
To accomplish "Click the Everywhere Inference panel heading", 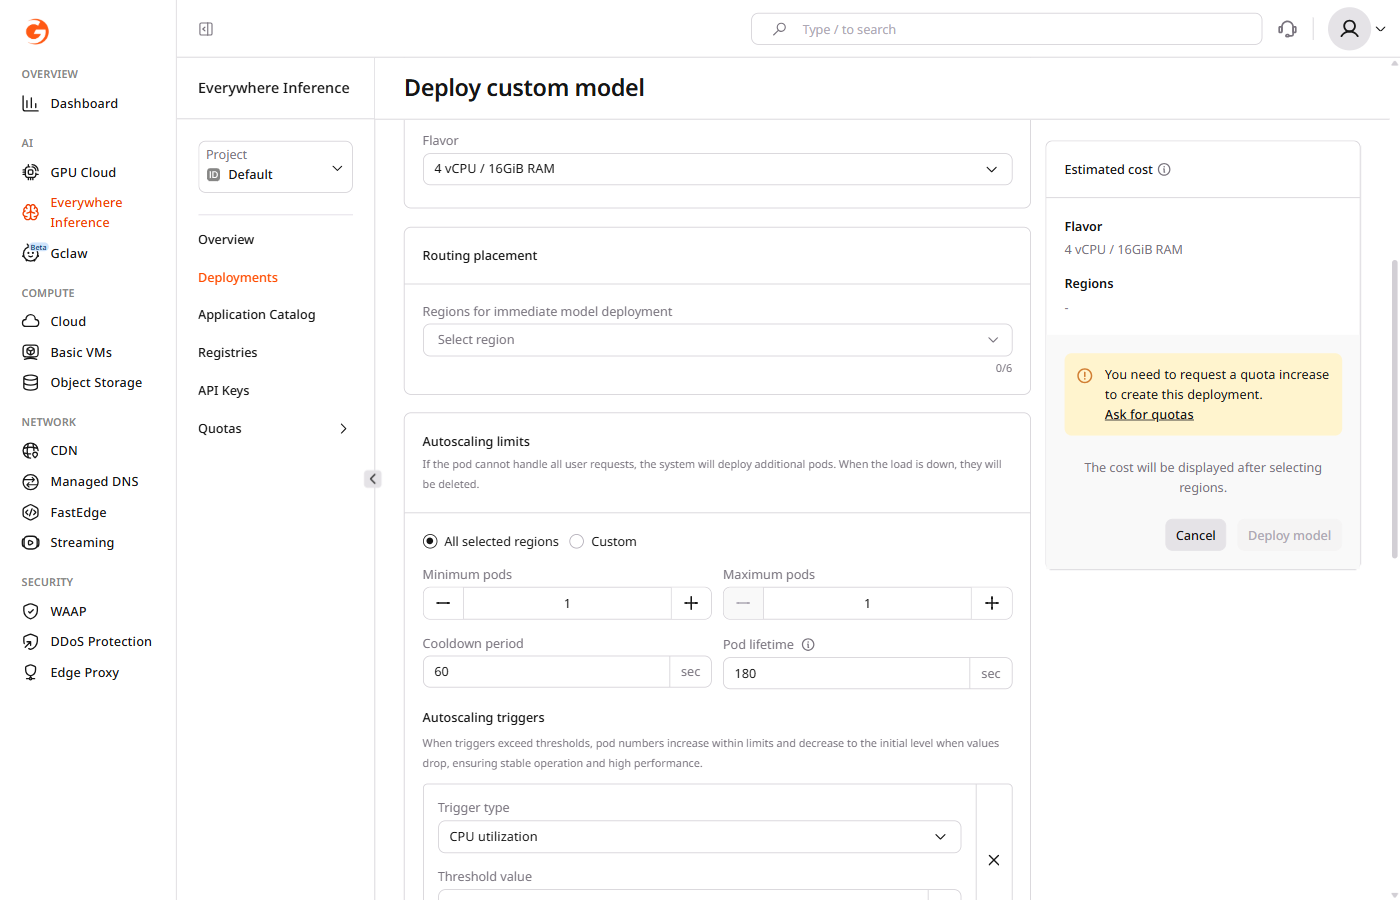I will coord(274,88).
